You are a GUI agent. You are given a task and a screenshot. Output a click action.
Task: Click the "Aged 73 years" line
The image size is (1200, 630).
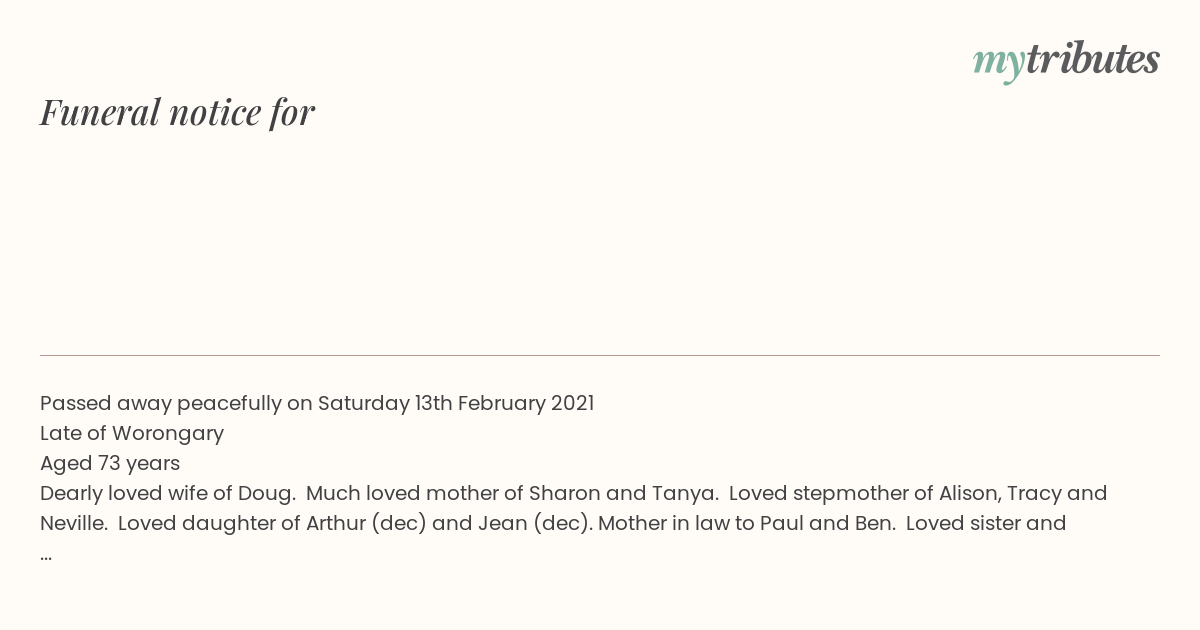pyautogui.click(x=110, y=463)
